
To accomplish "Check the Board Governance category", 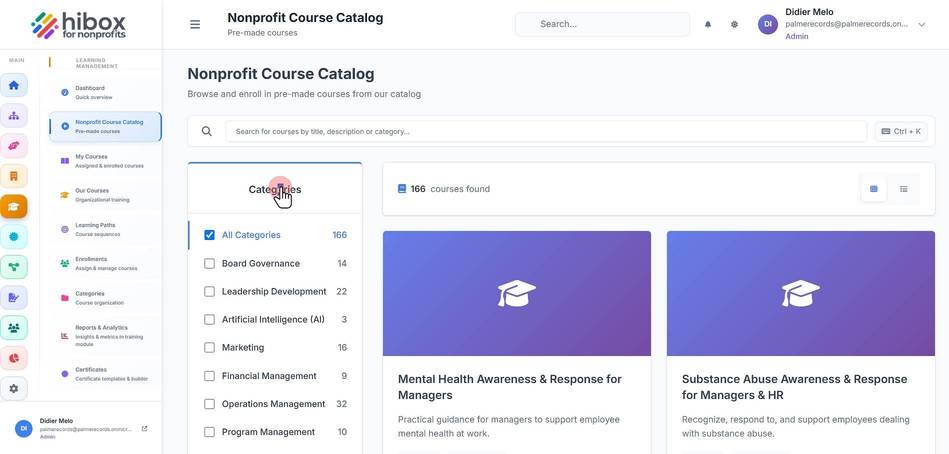I will (209, 263).
